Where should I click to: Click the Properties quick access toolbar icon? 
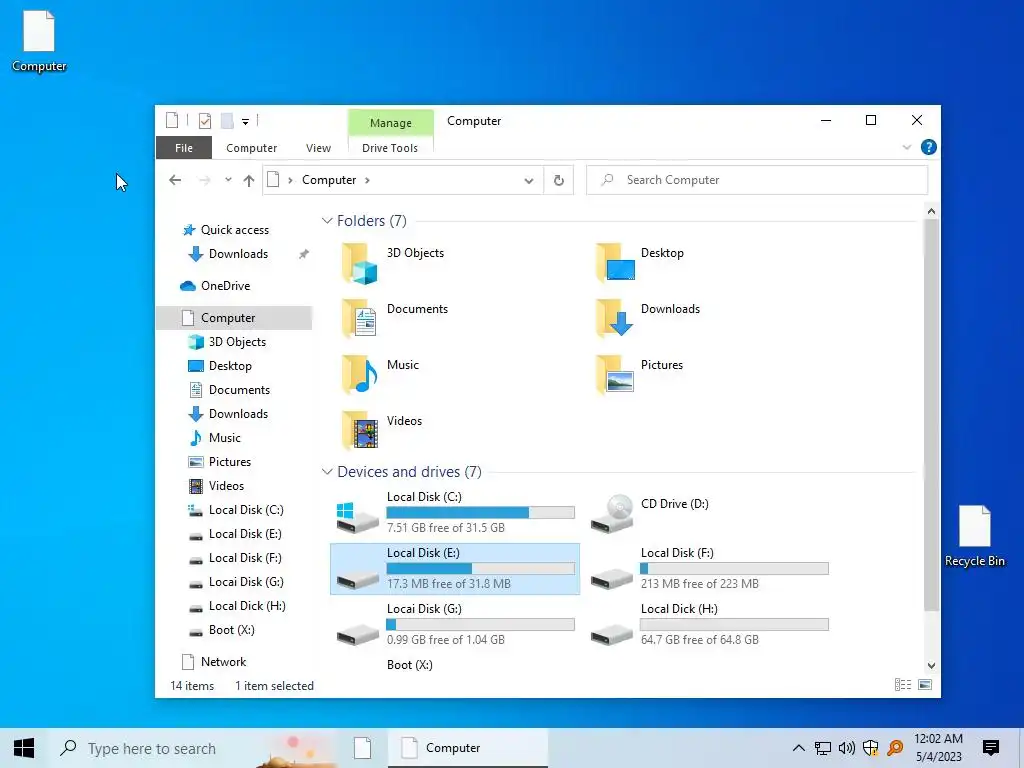point(204,121)
